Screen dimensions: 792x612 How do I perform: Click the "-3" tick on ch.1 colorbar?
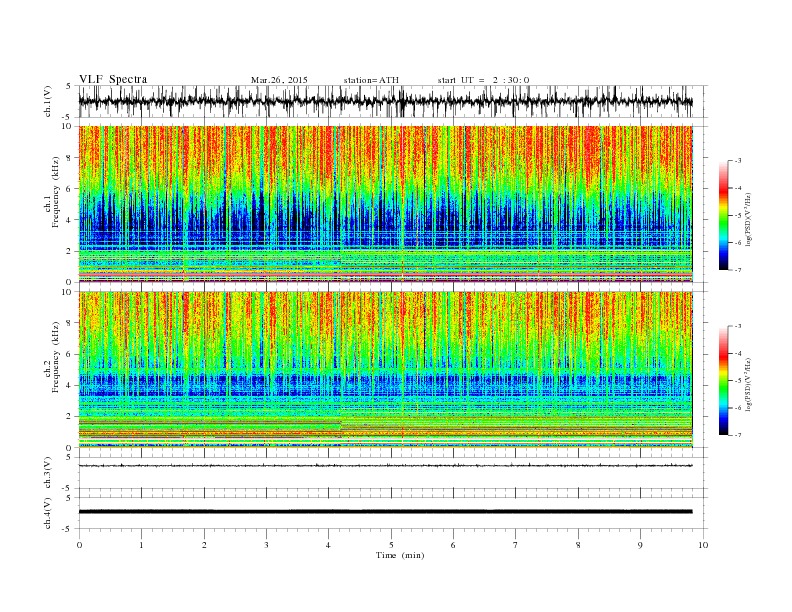tap(738, 161)
